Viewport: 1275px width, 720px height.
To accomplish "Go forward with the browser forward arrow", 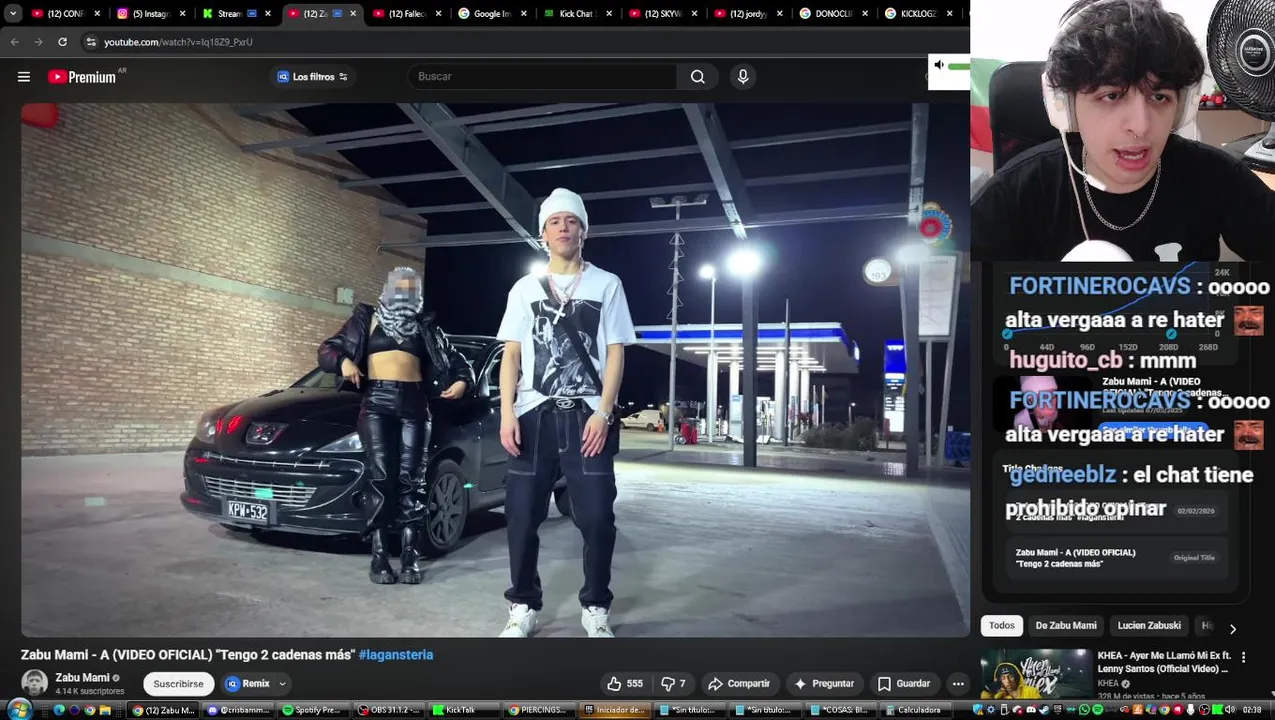I will 38,42.
